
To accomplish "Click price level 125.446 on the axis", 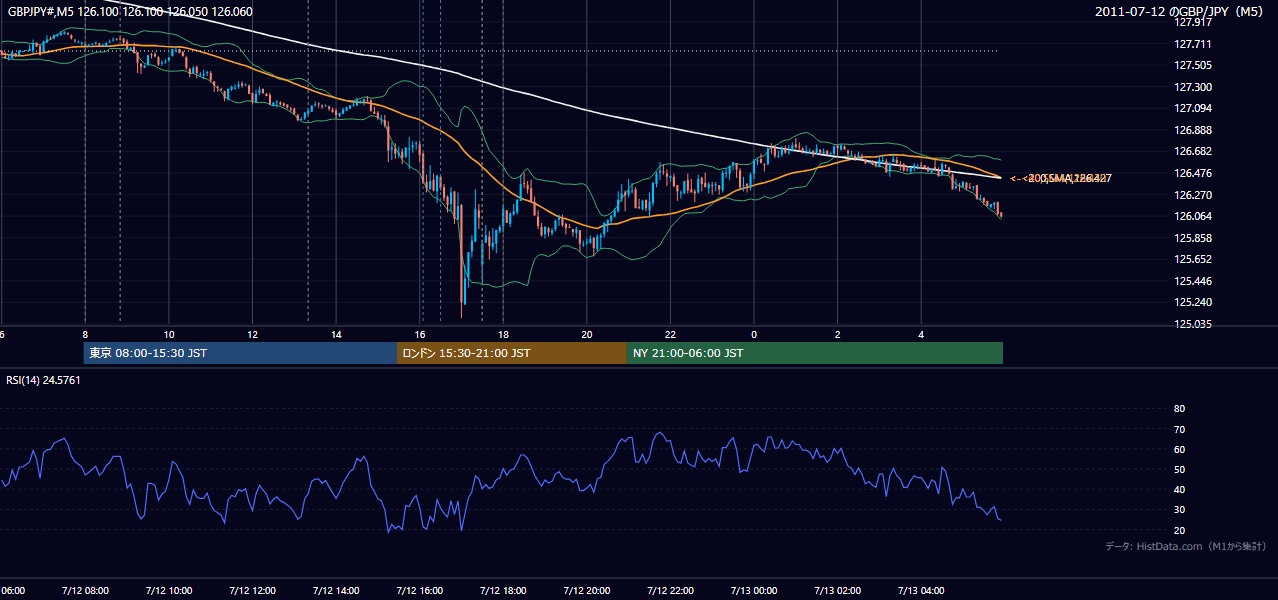I will pos(1192,281).
